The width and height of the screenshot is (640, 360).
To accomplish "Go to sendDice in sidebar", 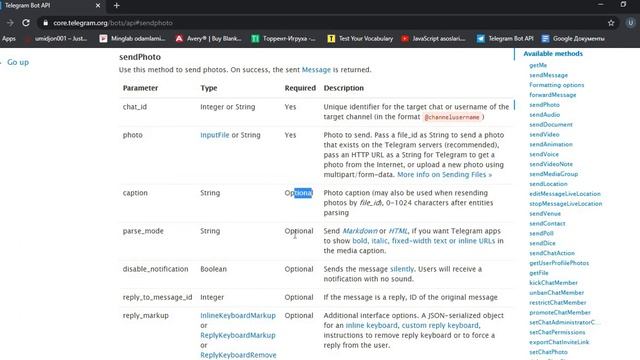I will 542,243.
